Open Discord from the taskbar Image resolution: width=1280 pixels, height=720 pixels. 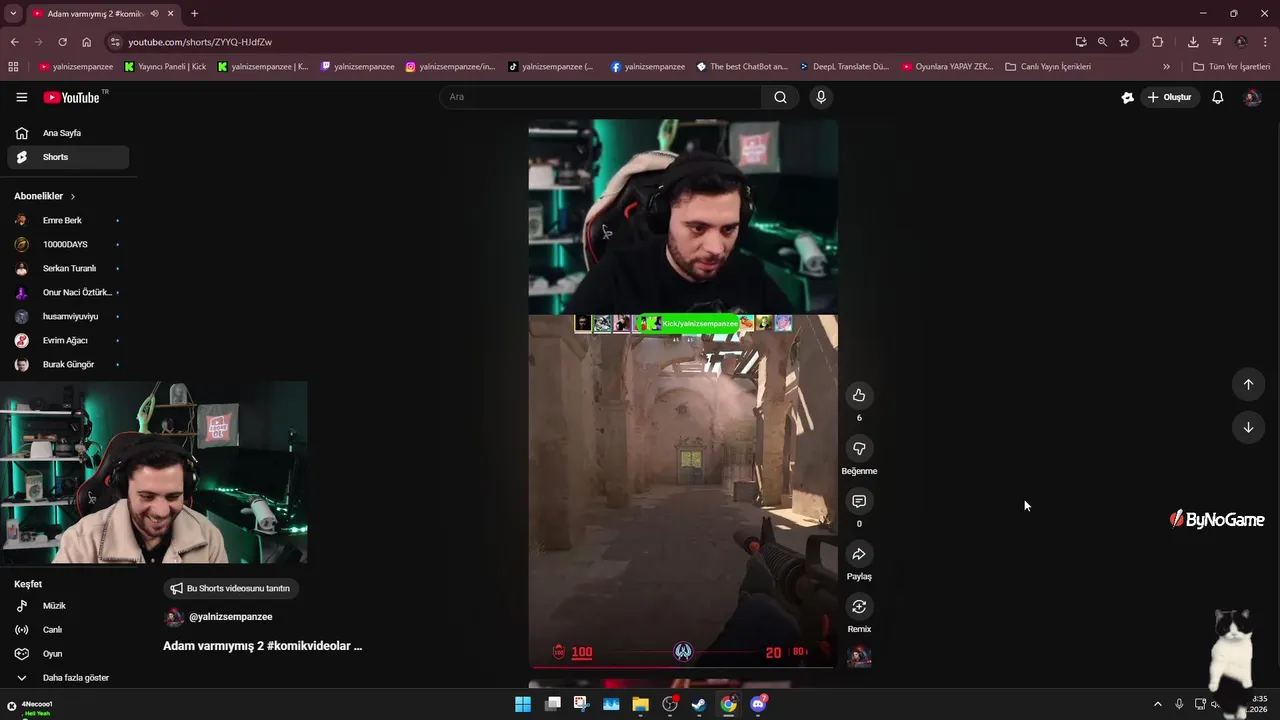click(x=758, y=704)
